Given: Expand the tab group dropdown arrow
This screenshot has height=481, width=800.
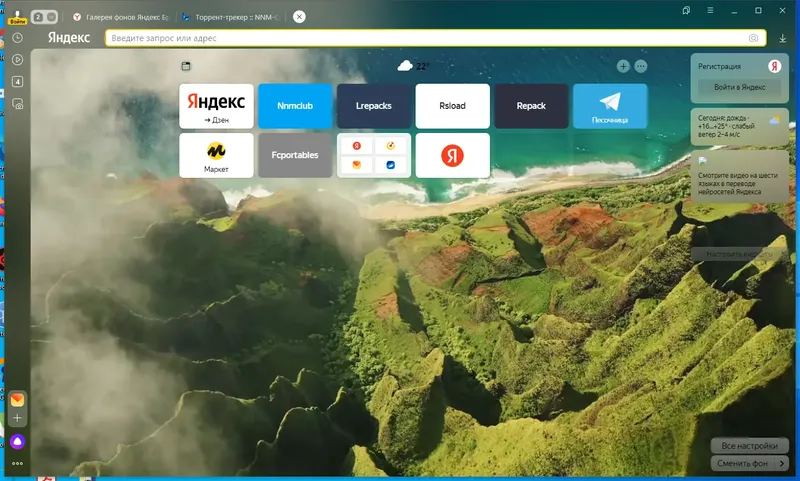Looking at the screenshot, I should (x=51, y=17).
